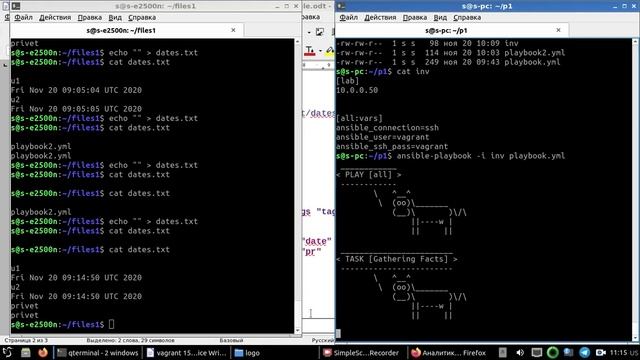Select the s@s-pc: ~/p1 tab

(452, 30)
